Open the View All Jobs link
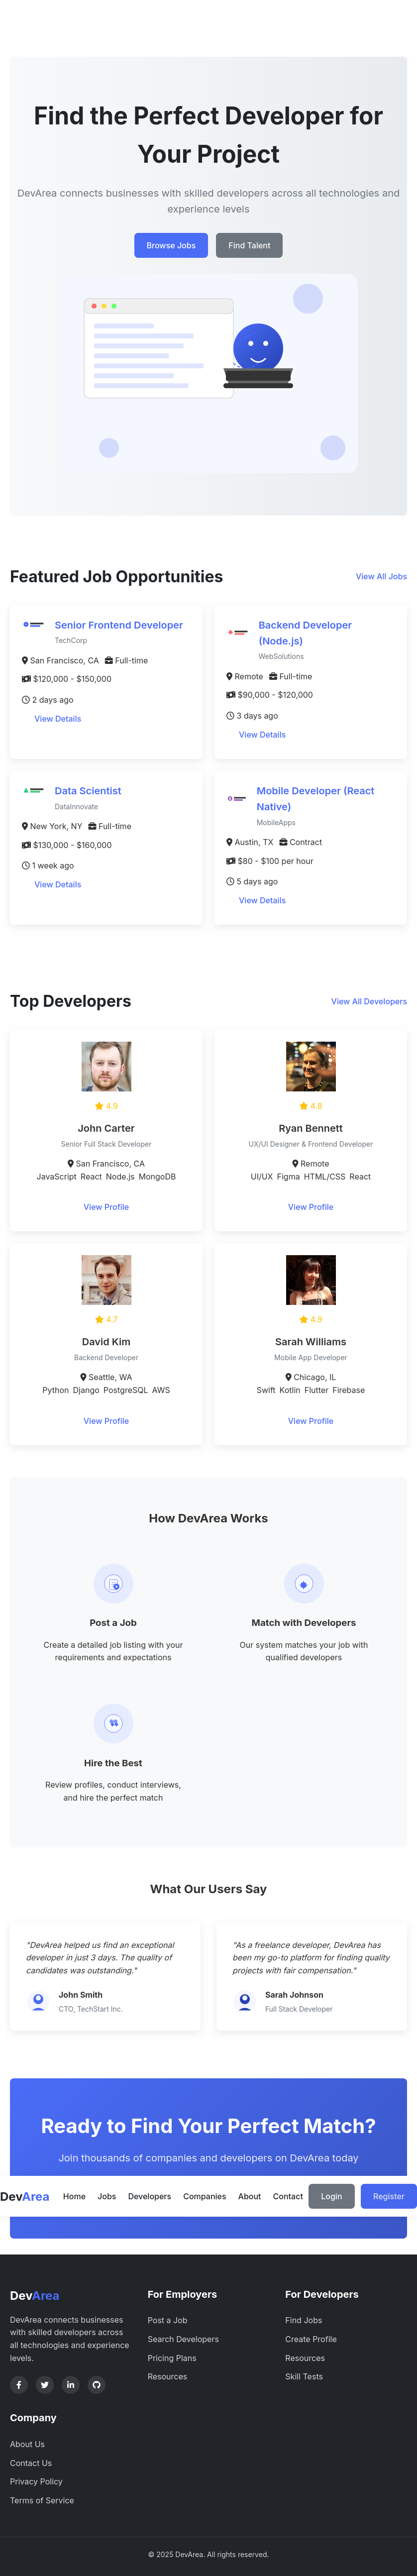417x2576 pixels. [381, 577]
